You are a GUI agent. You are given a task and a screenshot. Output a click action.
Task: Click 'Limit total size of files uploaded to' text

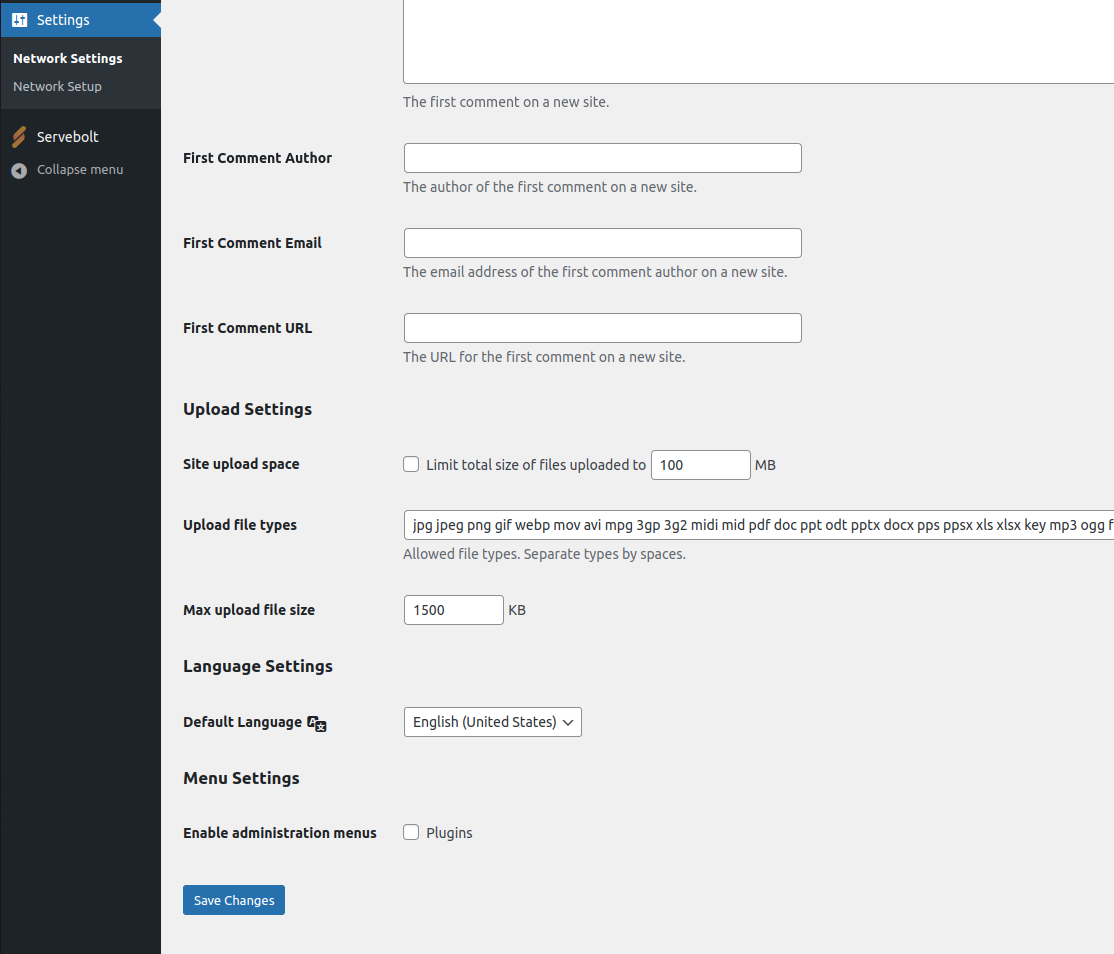click(x=536, y=465)
